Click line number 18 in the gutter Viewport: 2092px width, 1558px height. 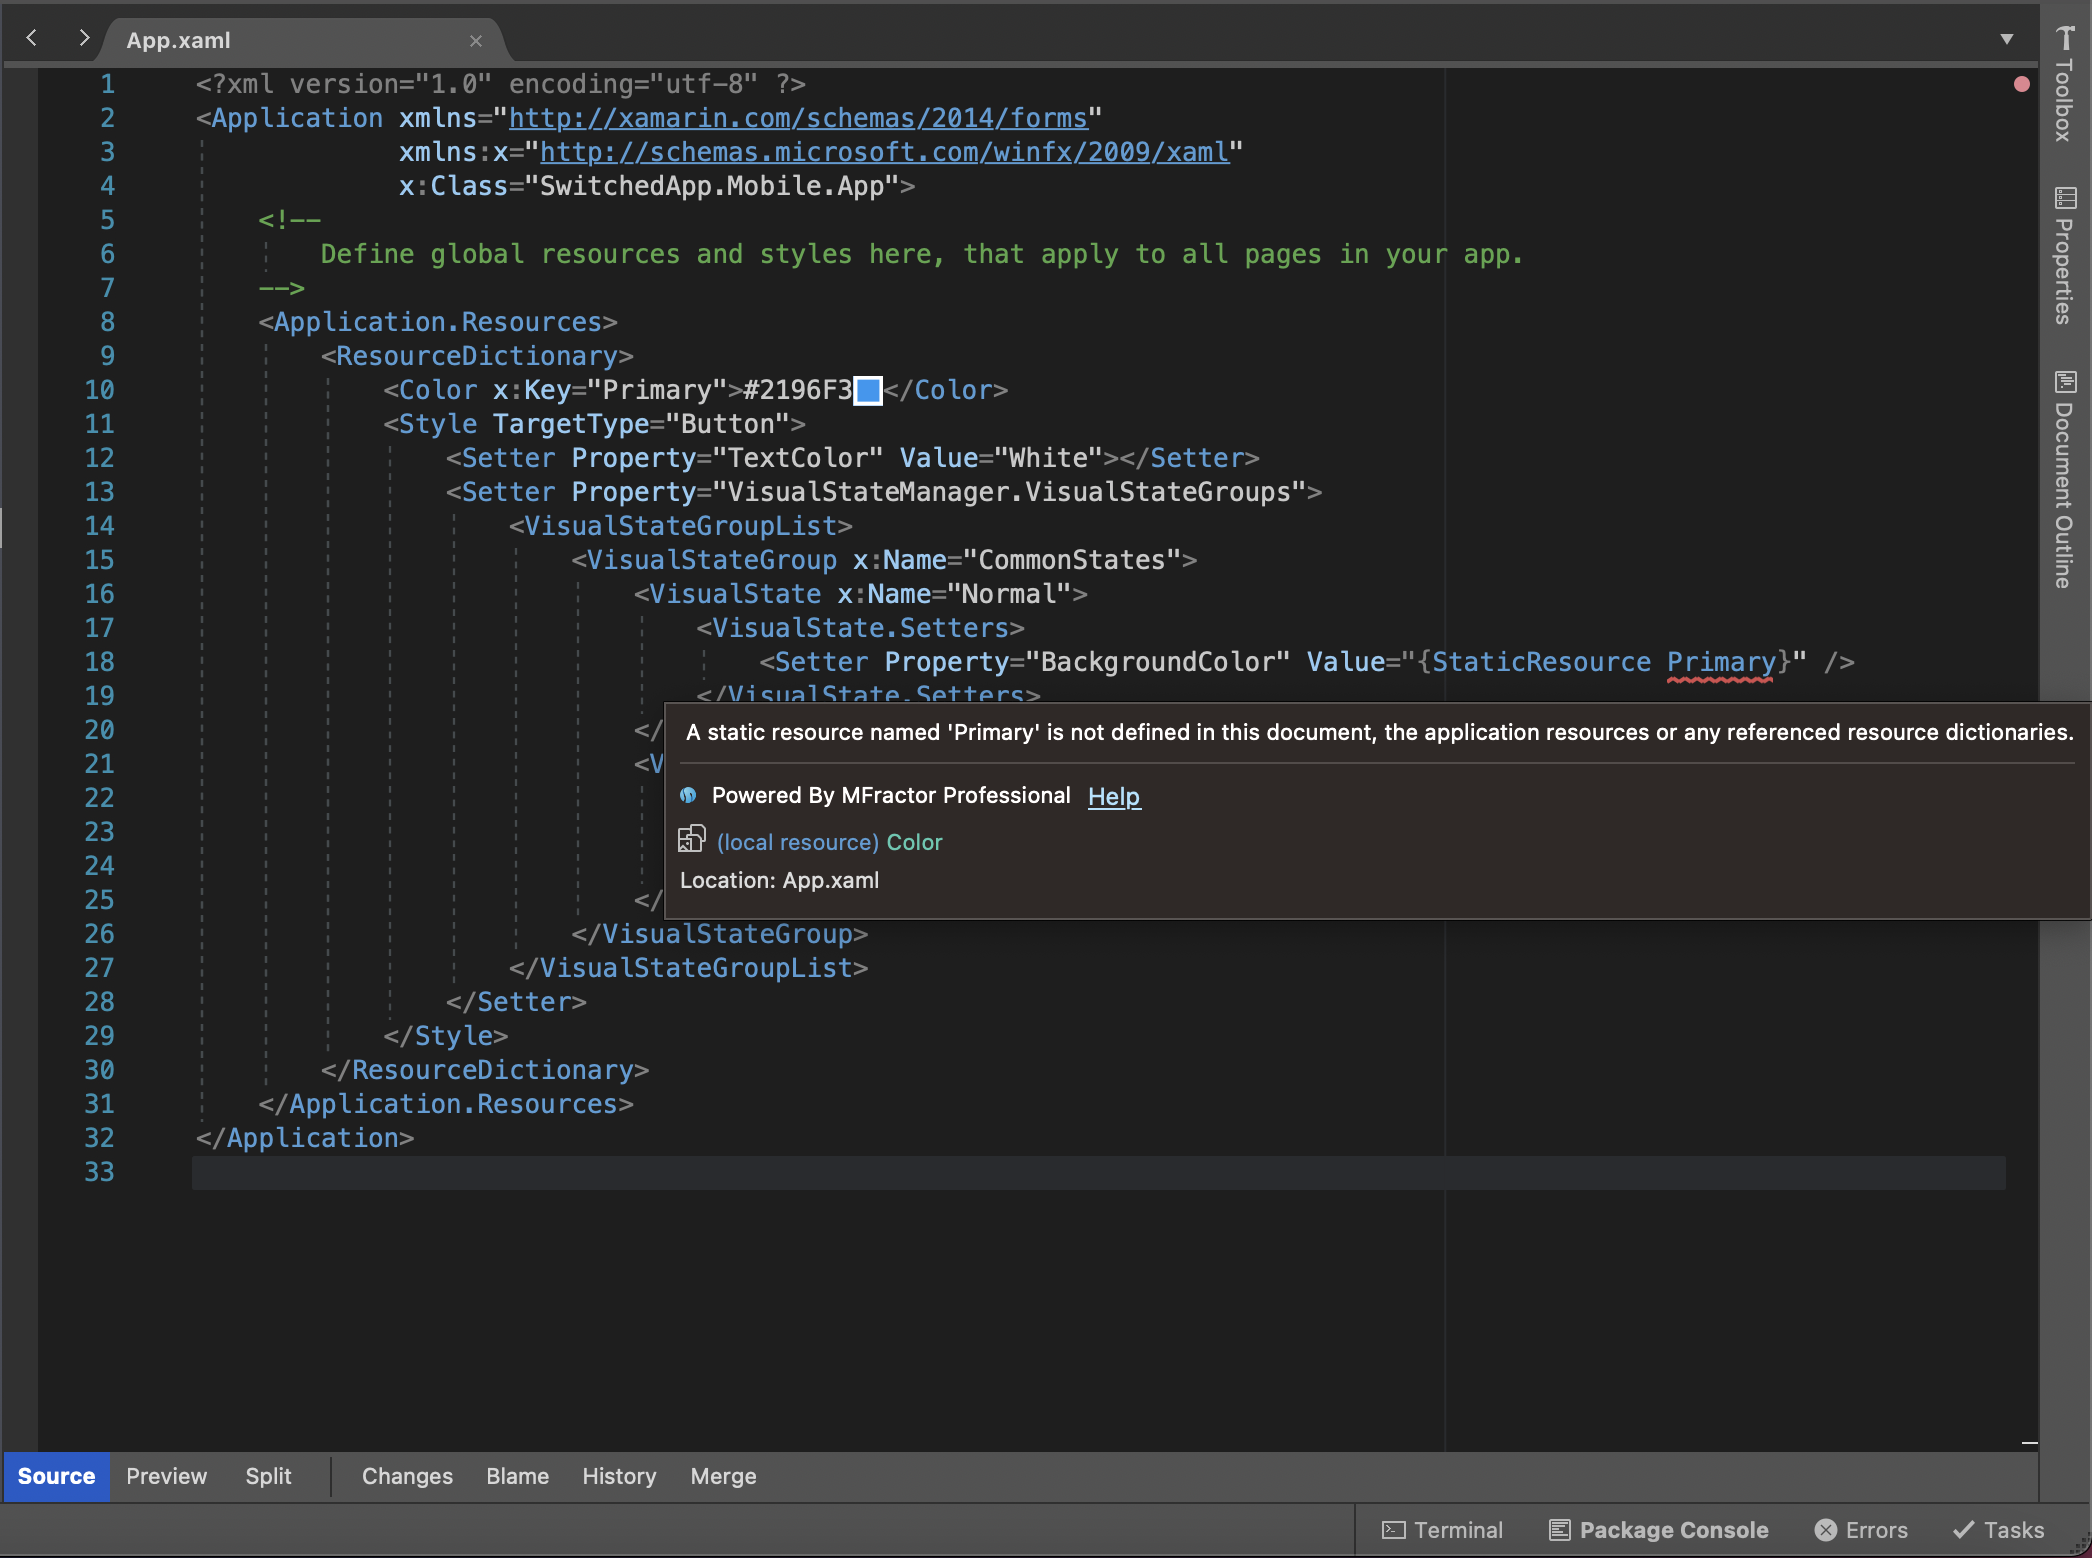[x=99, y=662]
